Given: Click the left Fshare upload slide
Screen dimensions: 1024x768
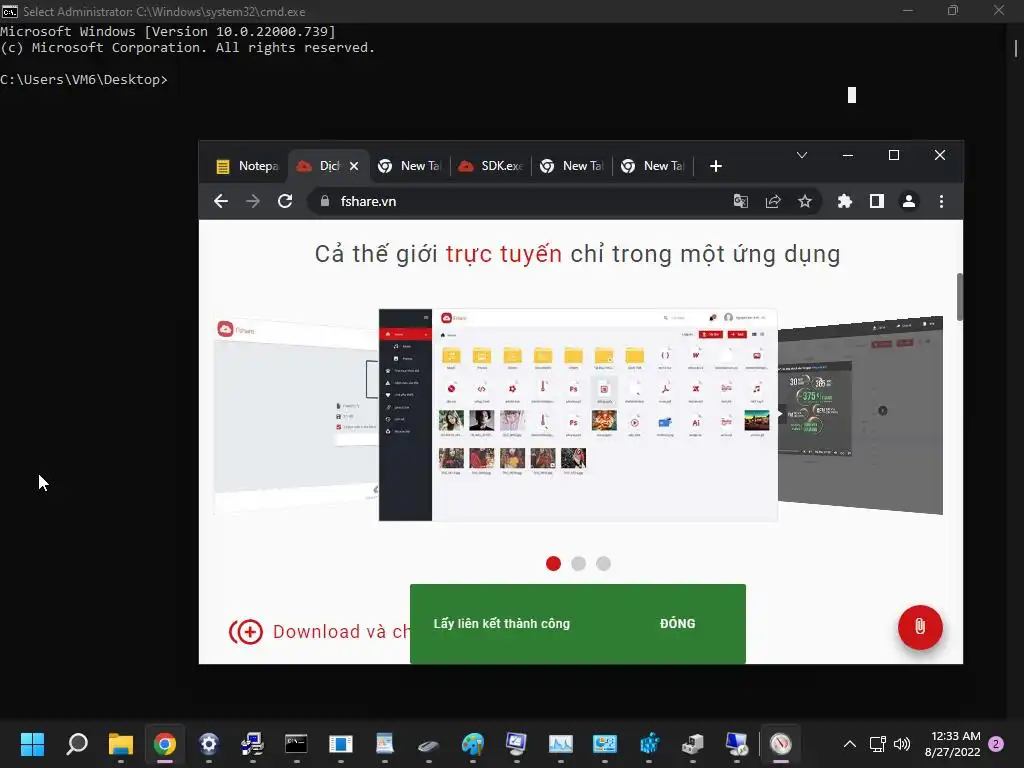Looking at the screenshot, I should coord(296,415).
